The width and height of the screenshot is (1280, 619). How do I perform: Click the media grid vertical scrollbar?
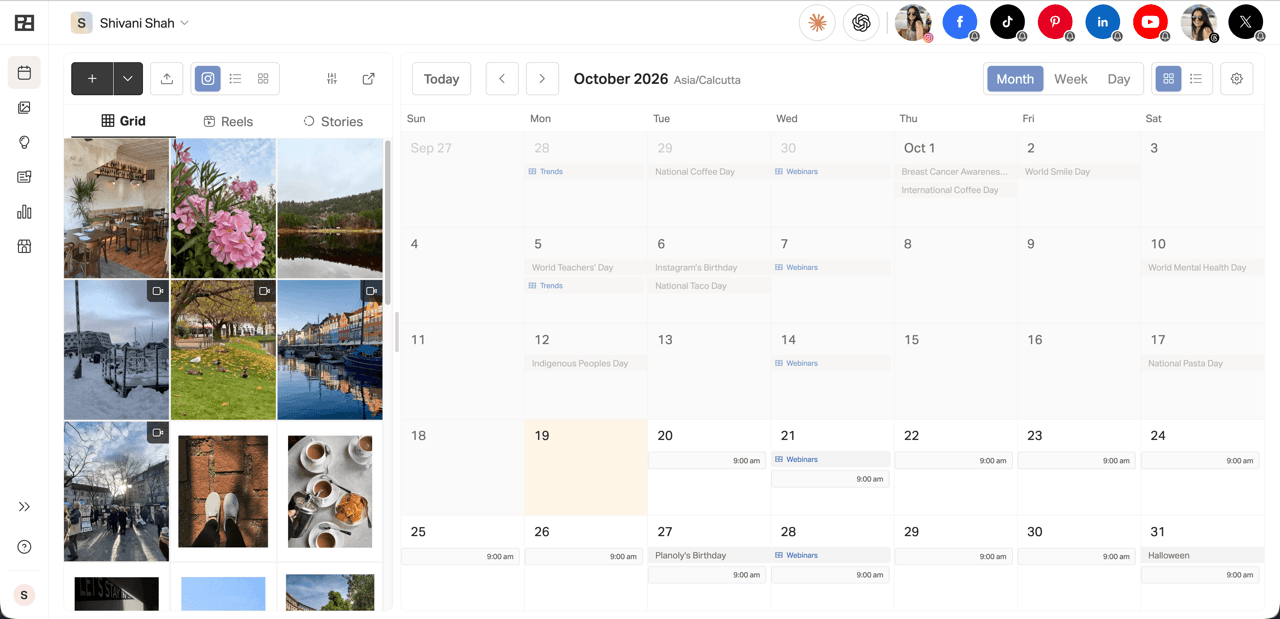[388, 222]
